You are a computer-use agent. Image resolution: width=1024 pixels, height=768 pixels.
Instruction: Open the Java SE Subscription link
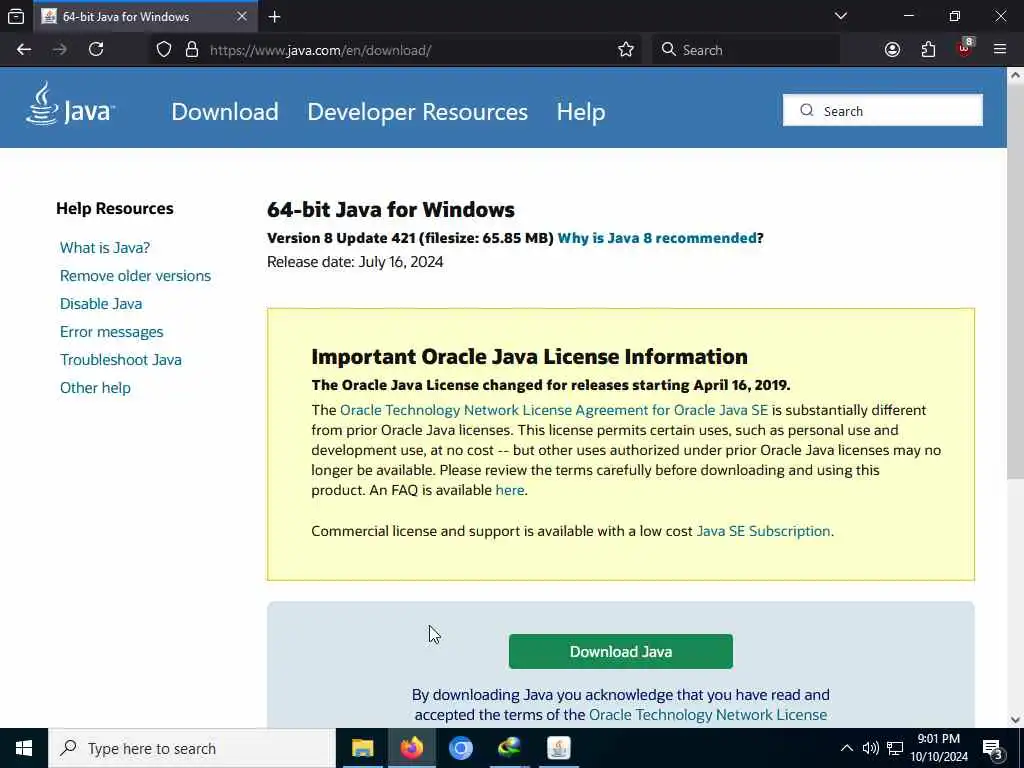tap(763, 531)
